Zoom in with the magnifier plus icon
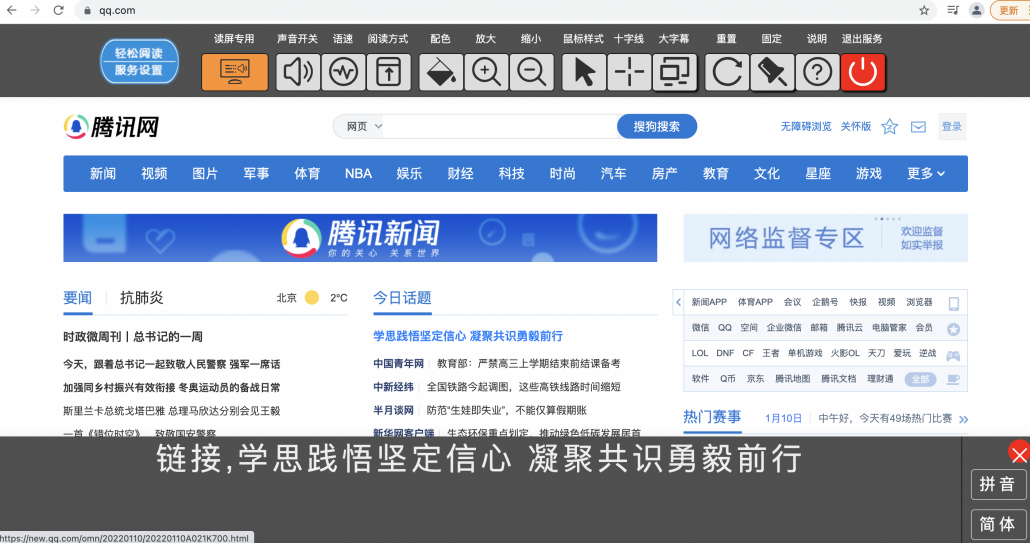Image resolution: width=1030 pixels, height=543 pixels. click(x=486, y=72)
